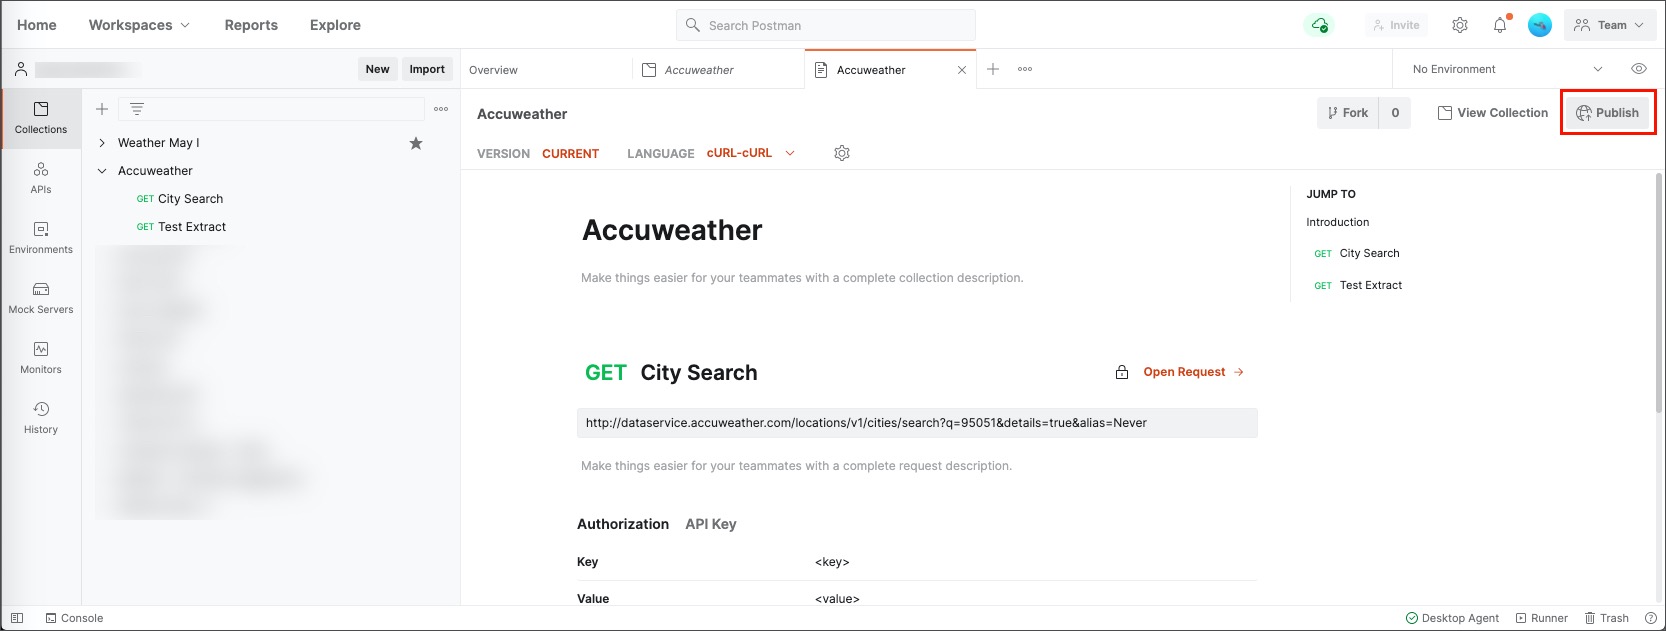The width and height of the screenshot is (1666, 631).
Task: Click the fork count 0 button
Action: (1395, 113)
